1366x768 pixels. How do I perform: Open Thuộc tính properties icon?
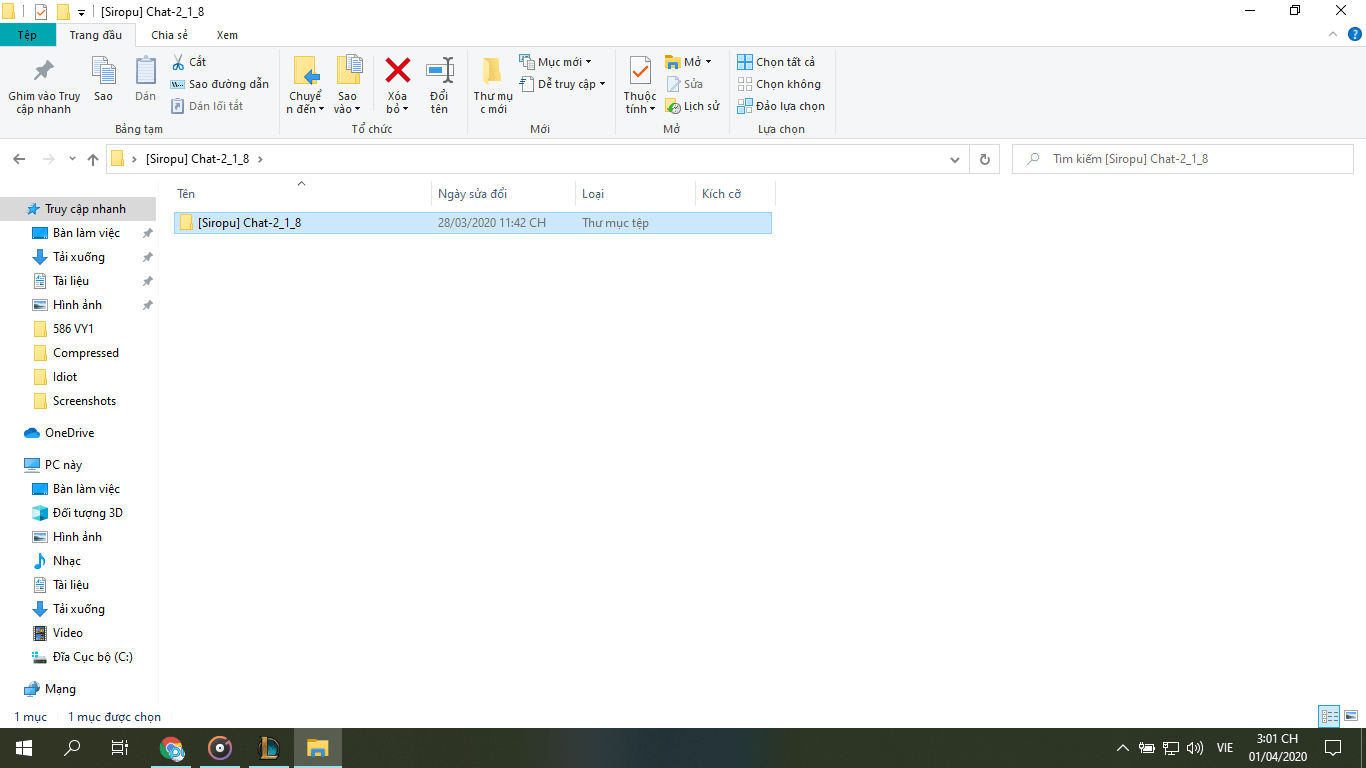[640, 70]
